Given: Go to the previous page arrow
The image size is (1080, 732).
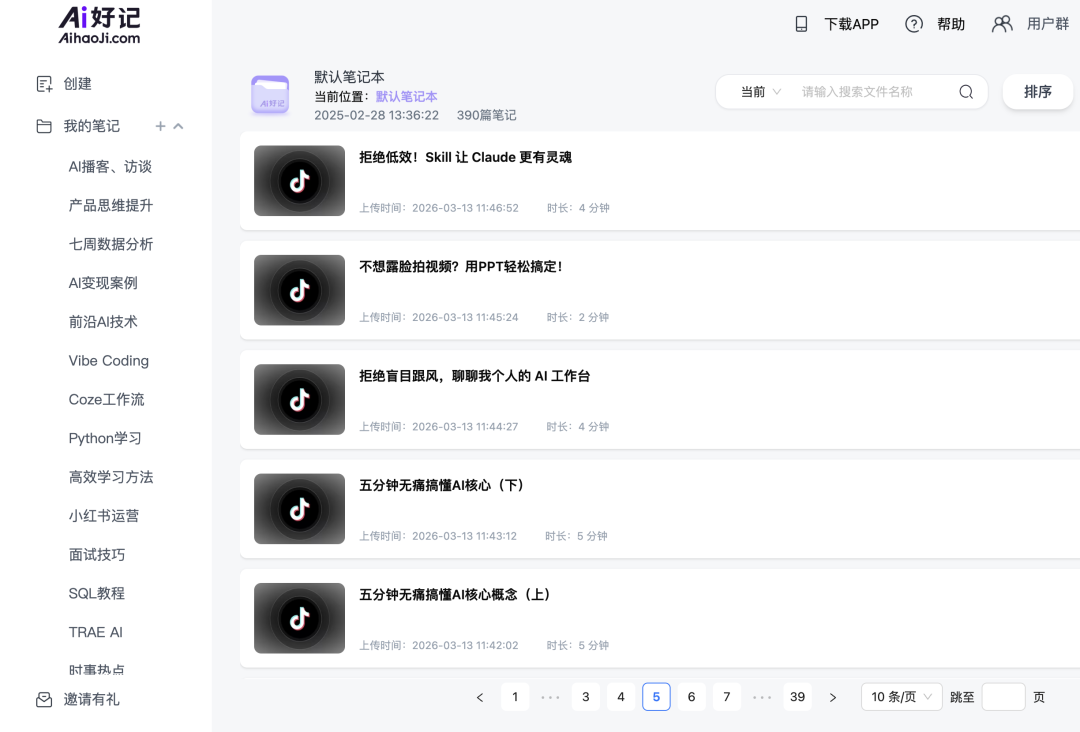Looking at the screenshot, I should (x=480, y=698).
